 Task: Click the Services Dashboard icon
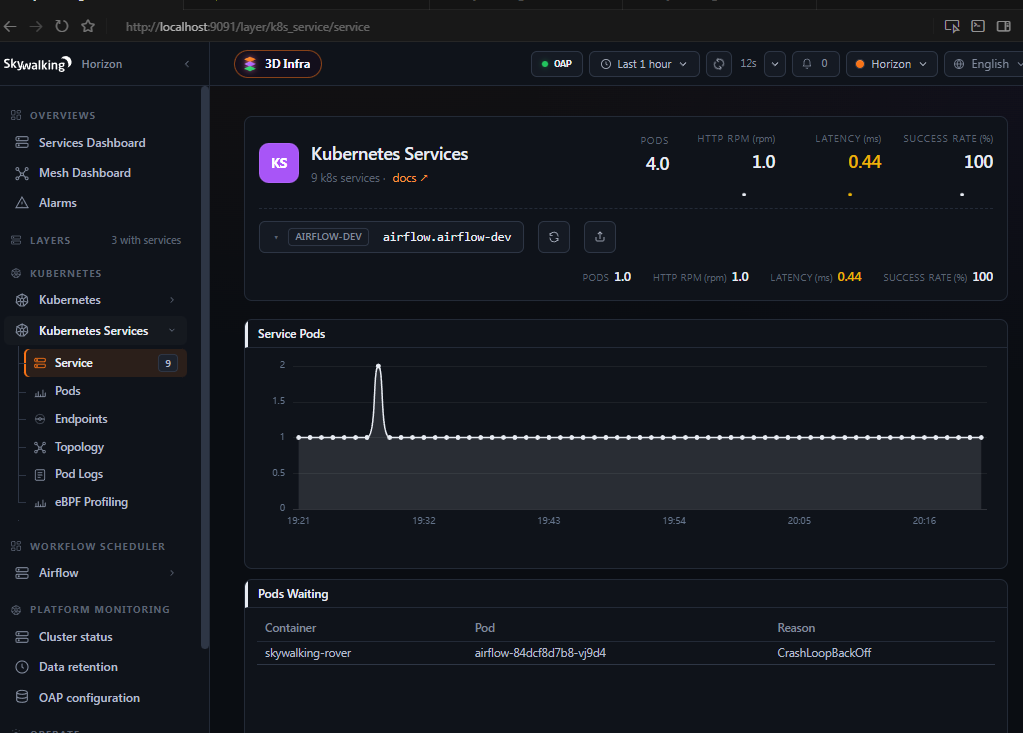click(22, 143)
